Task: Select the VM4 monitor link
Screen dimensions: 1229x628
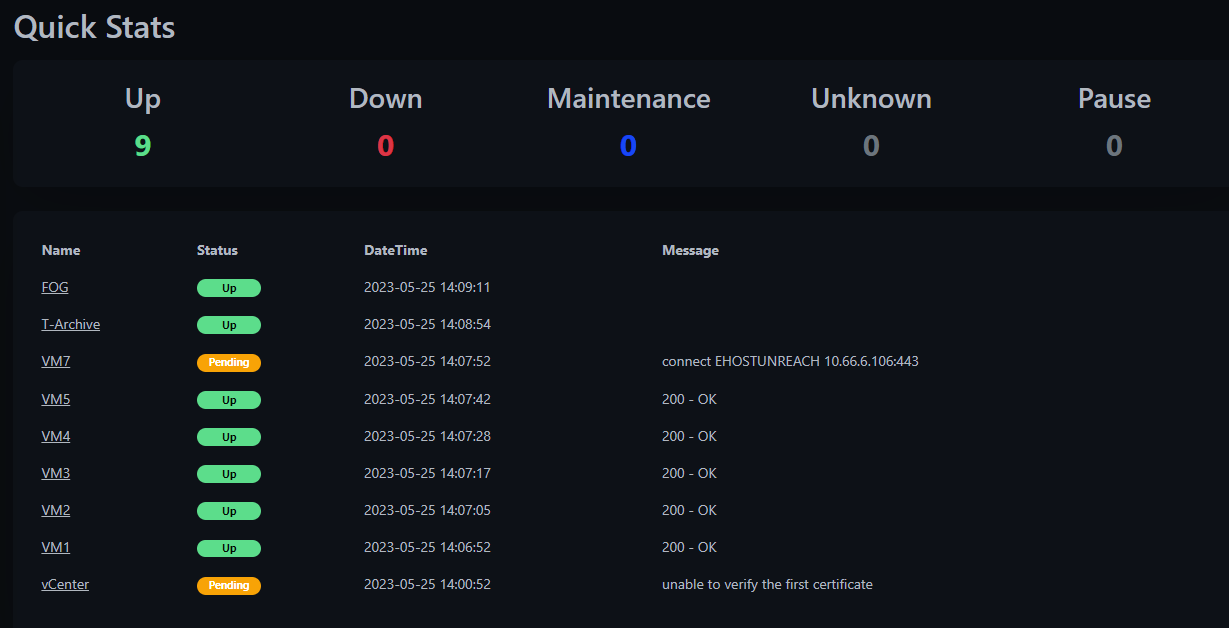Action: 56,437
